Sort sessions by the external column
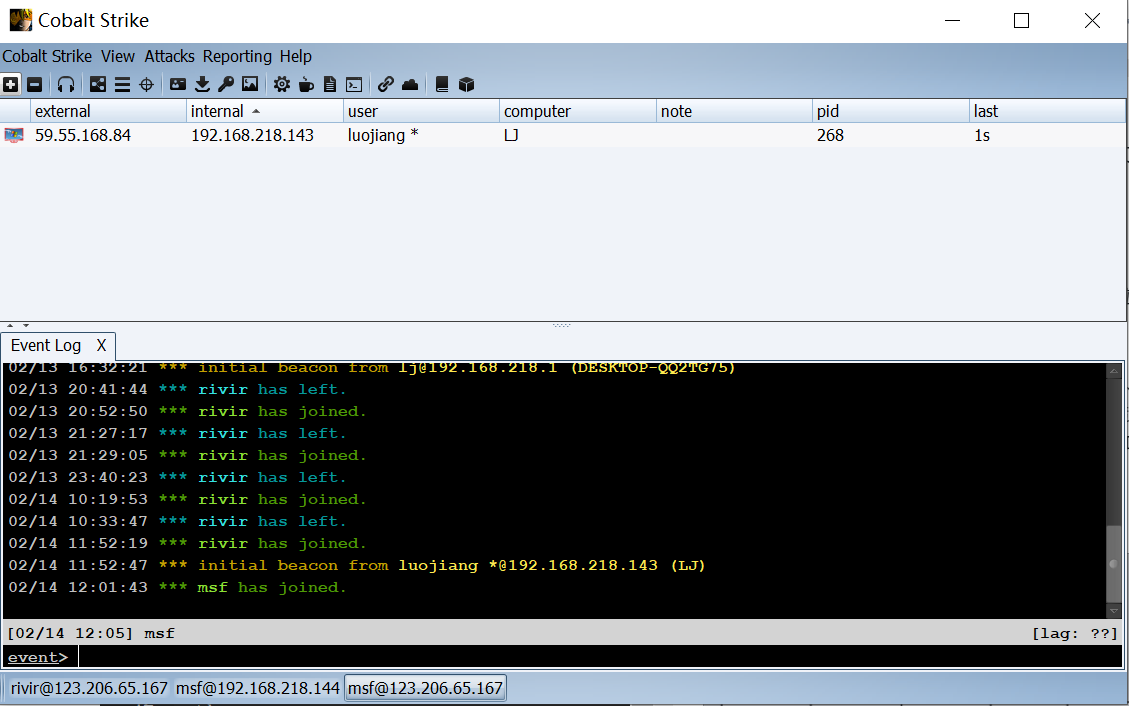This screenshot has width=1129, height=706. click(x=108, y=111)
